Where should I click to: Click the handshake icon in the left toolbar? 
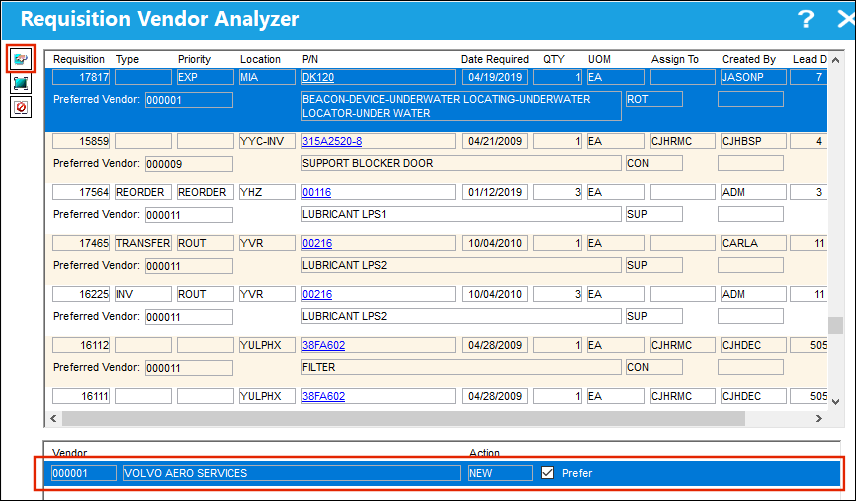(x=21, y=58)
